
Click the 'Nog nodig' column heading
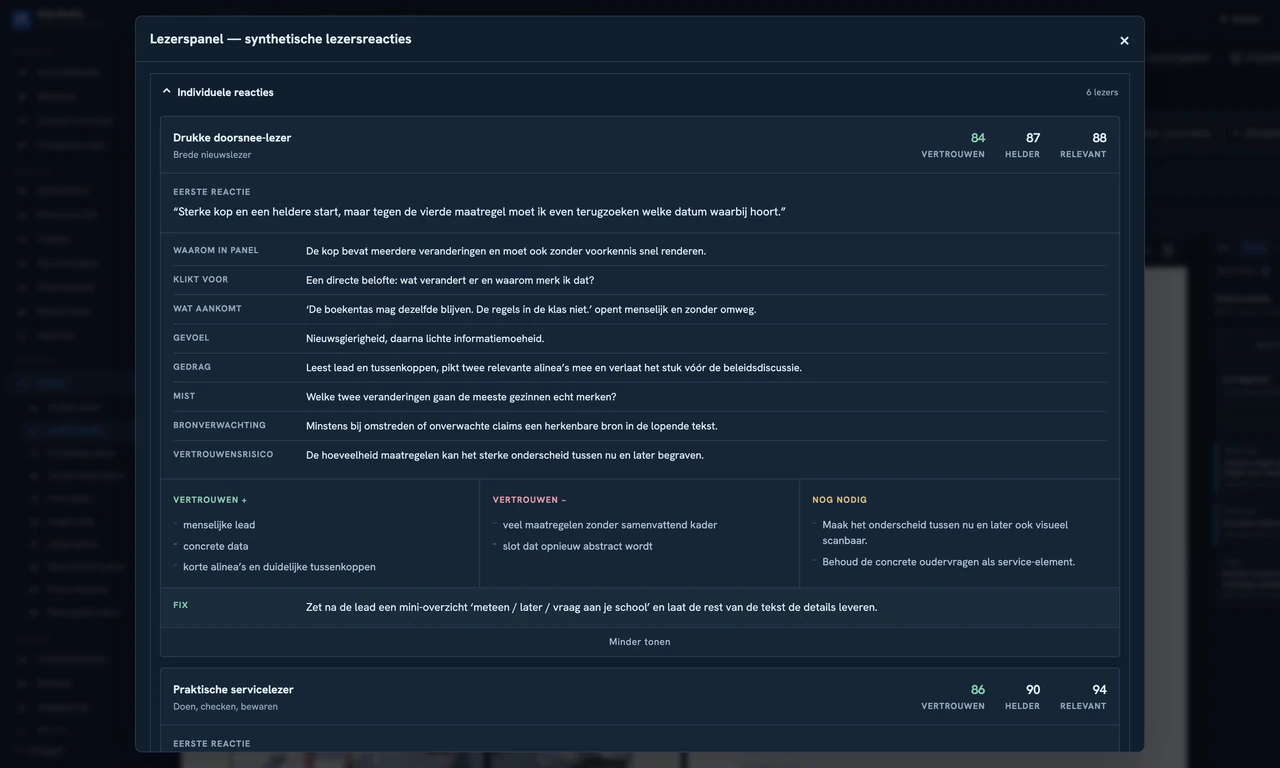pyautogui.click(x=840, y=500)
